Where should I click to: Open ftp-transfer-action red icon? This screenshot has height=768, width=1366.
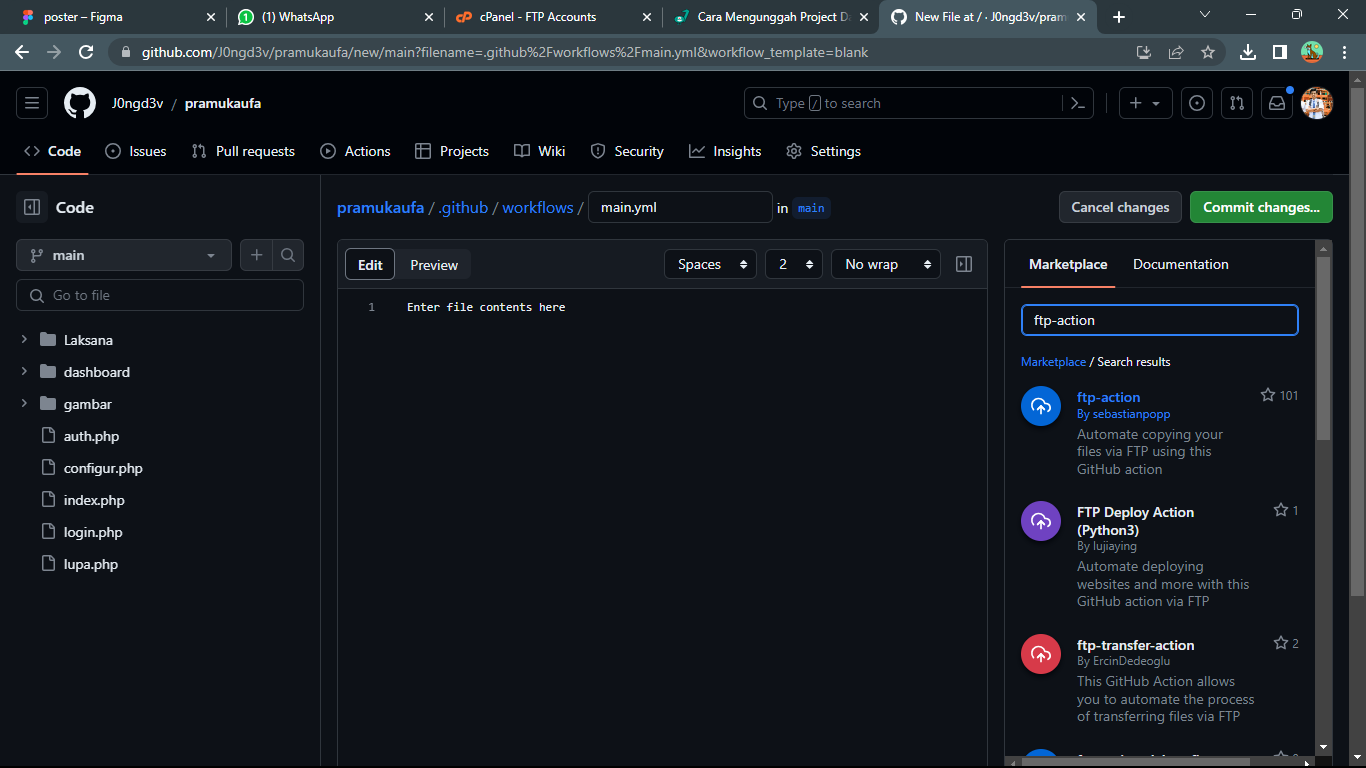tap(1041, 654)
